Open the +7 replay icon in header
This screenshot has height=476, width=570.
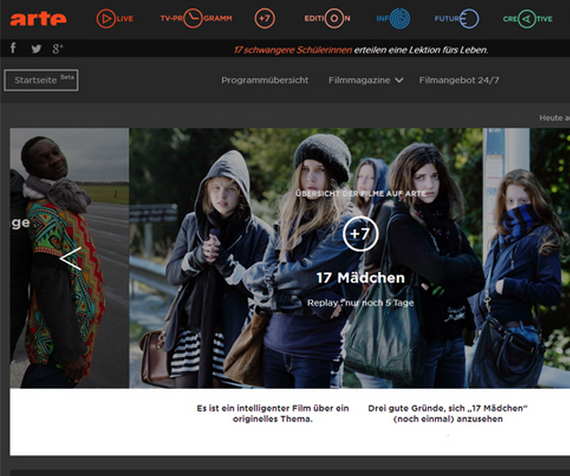[x=265, y=19]
